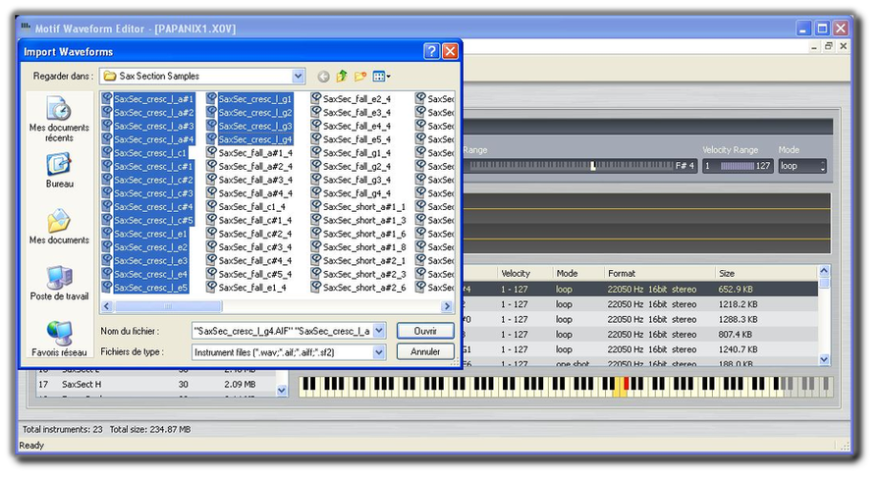Select file icon of SaxSec_fall_a#1_4
This screenshot has height=479, width=878.
coord(211,152)
